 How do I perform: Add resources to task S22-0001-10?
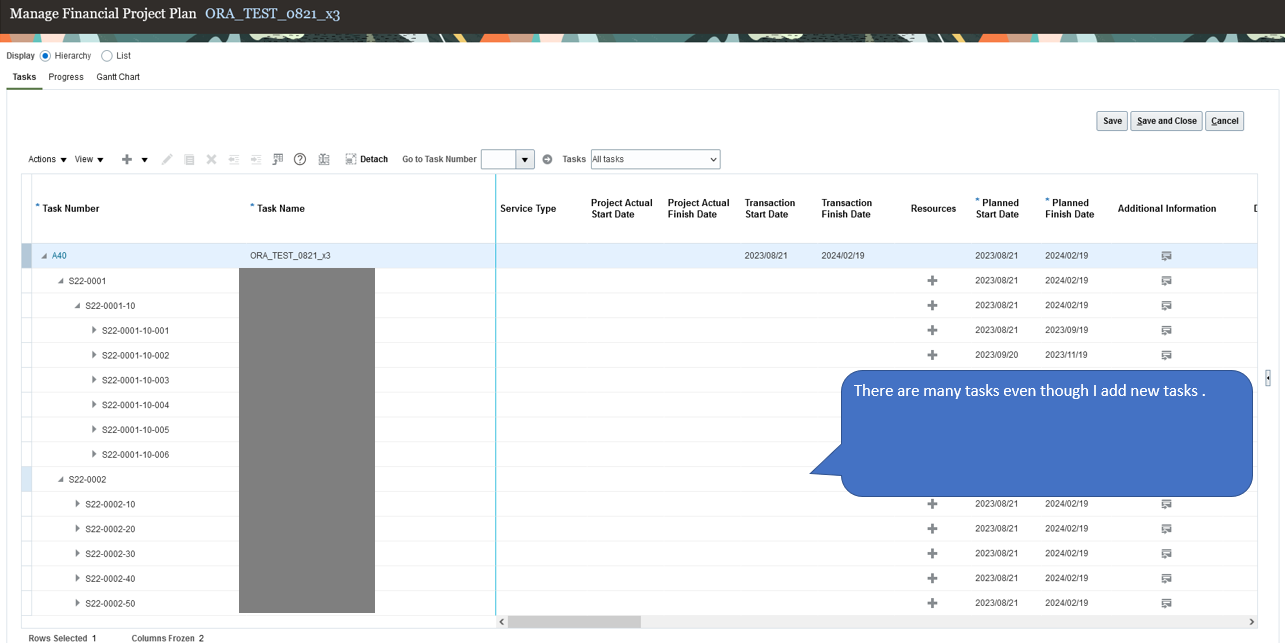pos(933,306)
